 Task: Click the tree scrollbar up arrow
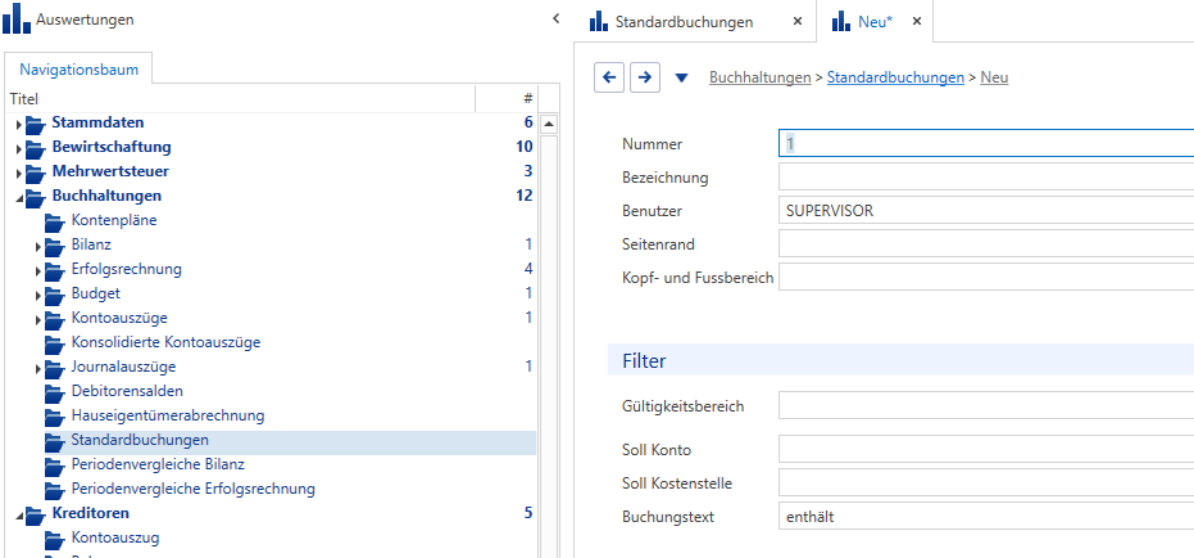549,123
